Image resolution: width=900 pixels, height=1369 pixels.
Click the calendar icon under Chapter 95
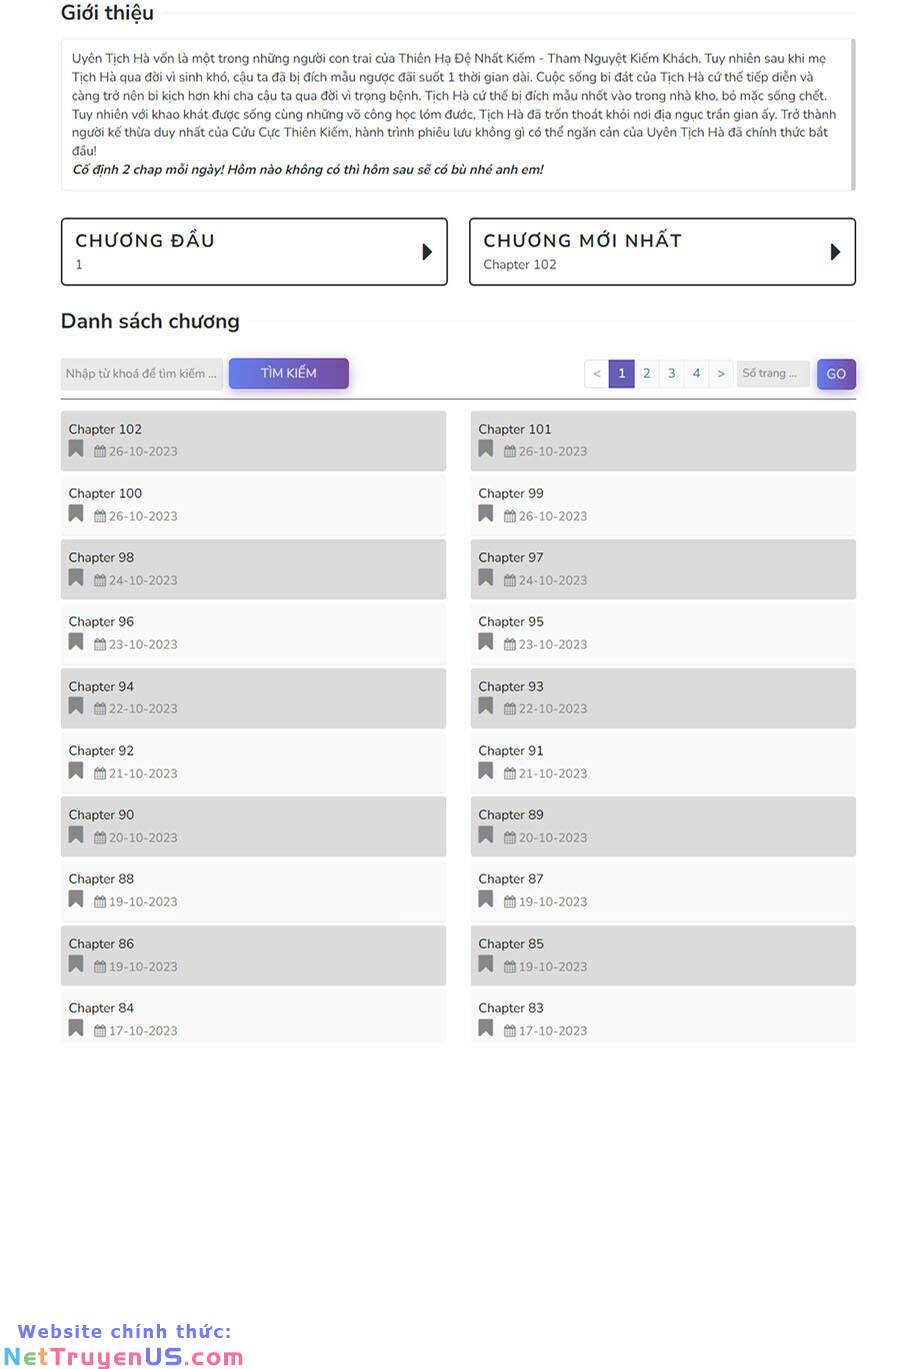coord(510,645)
